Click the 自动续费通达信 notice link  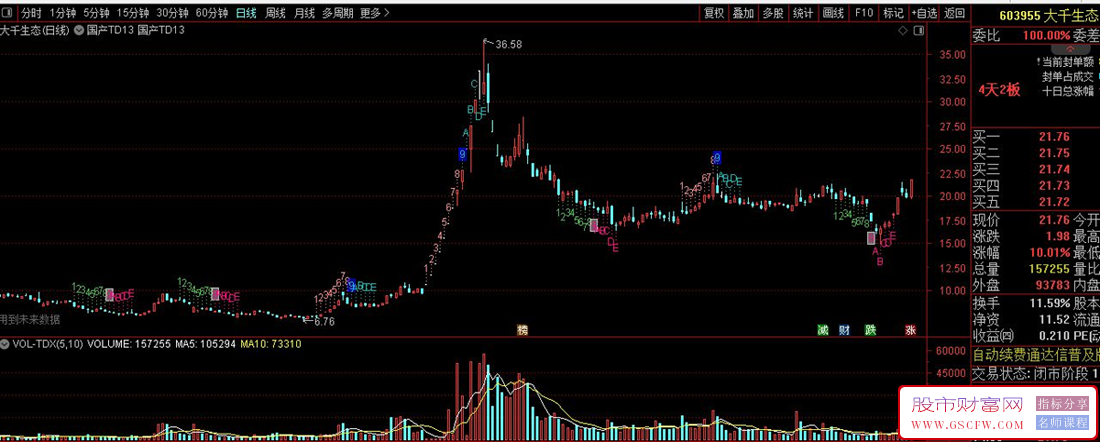click(1035, 354)
